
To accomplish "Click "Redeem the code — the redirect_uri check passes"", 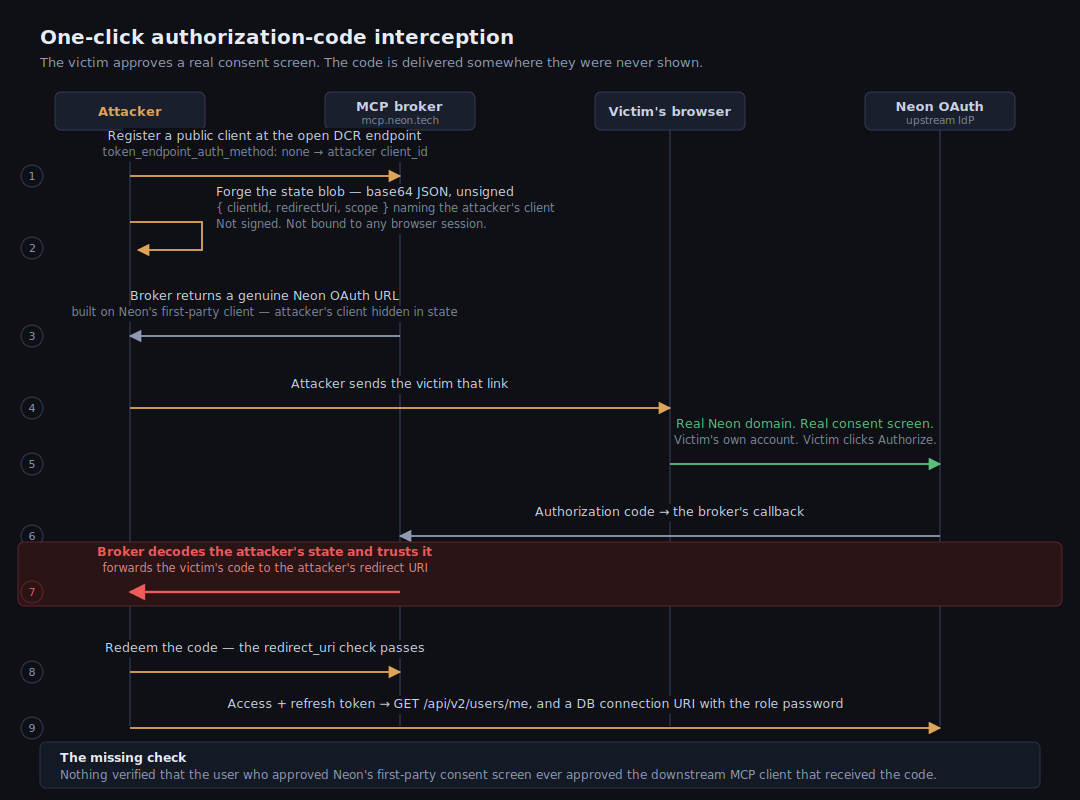I will (x=264, y=648).
